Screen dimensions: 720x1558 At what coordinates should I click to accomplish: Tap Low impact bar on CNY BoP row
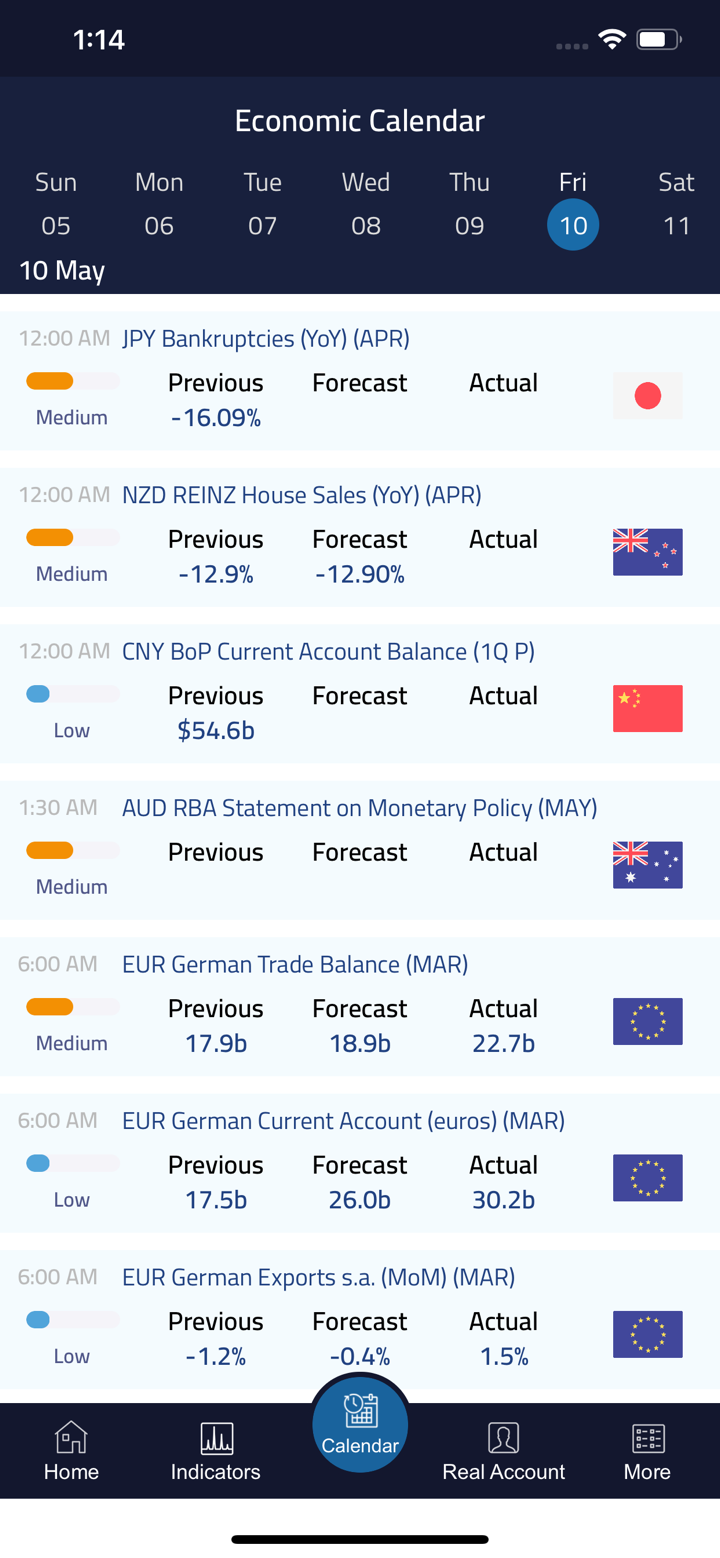click(72, 694)
